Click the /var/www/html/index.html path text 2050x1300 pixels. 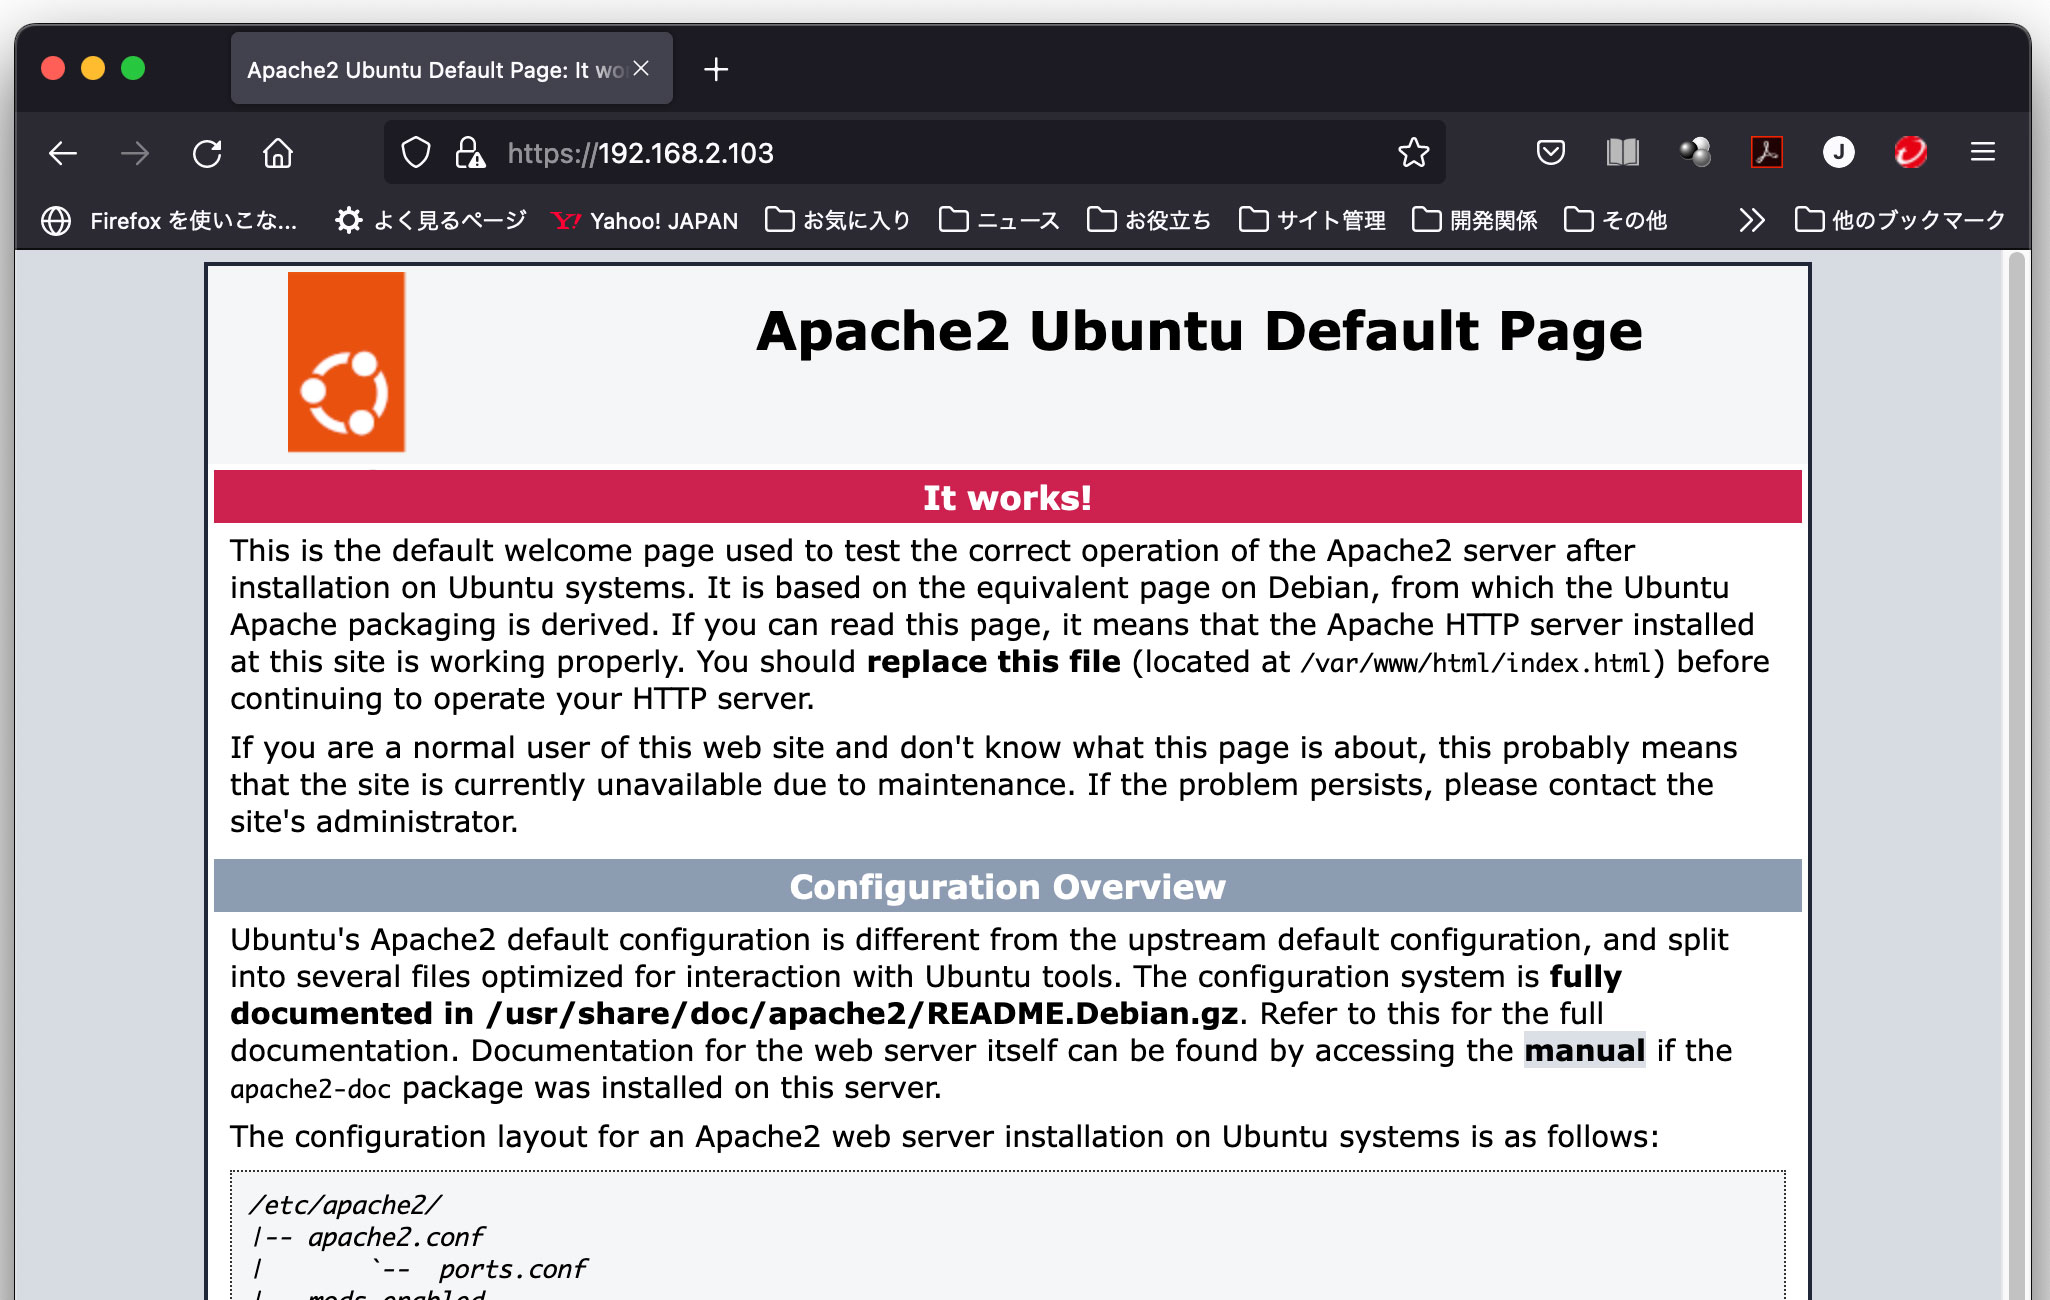[x=1476, y=663]
